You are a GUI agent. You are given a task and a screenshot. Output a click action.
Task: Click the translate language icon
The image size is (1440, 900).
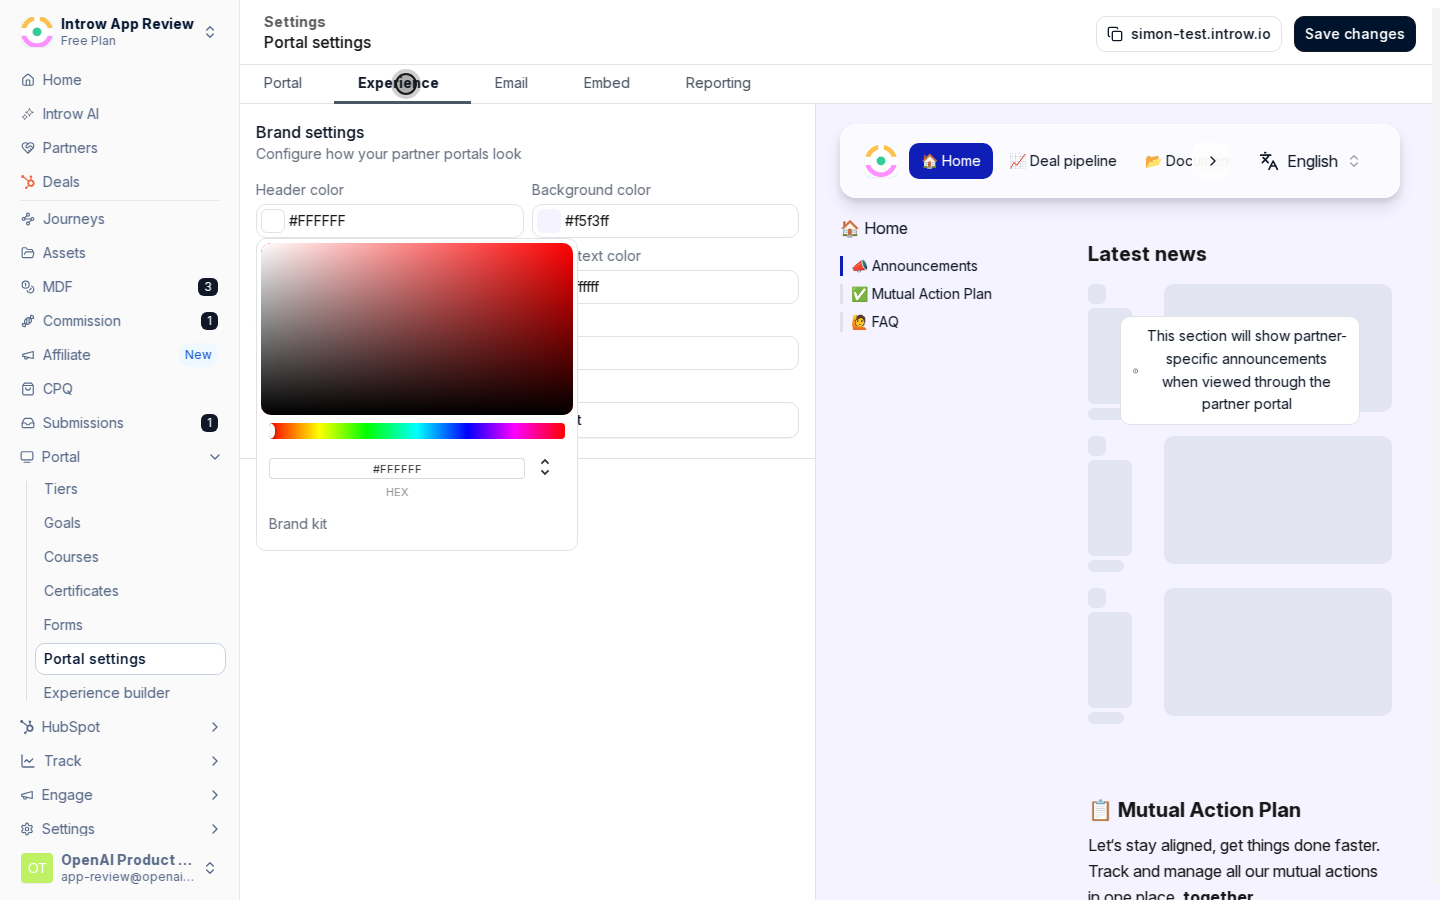click(1269, 161)
